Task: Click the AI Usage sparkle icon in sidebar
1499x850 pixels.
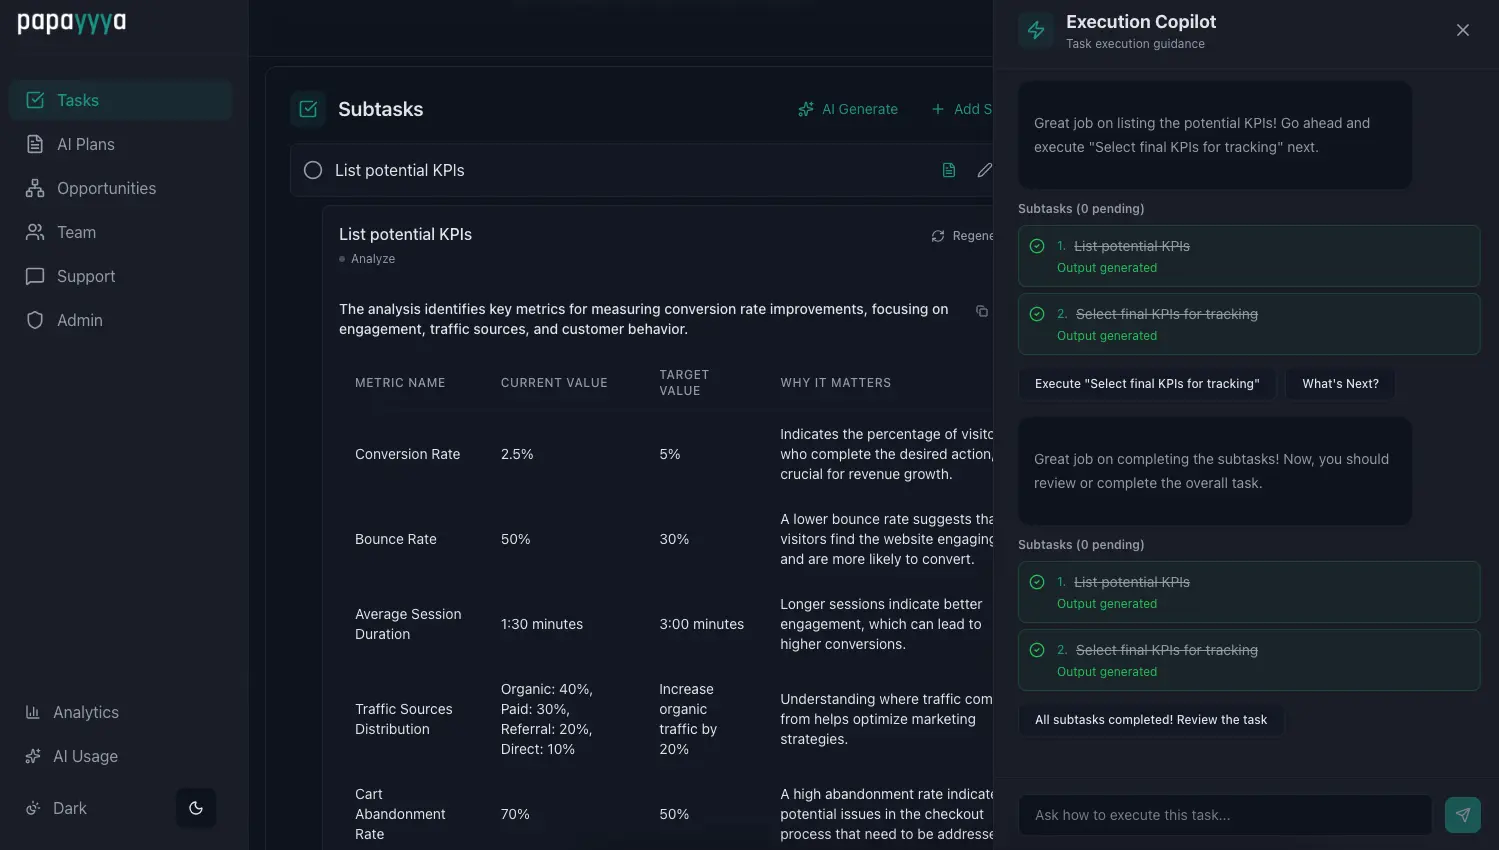Action: point(32,755)
